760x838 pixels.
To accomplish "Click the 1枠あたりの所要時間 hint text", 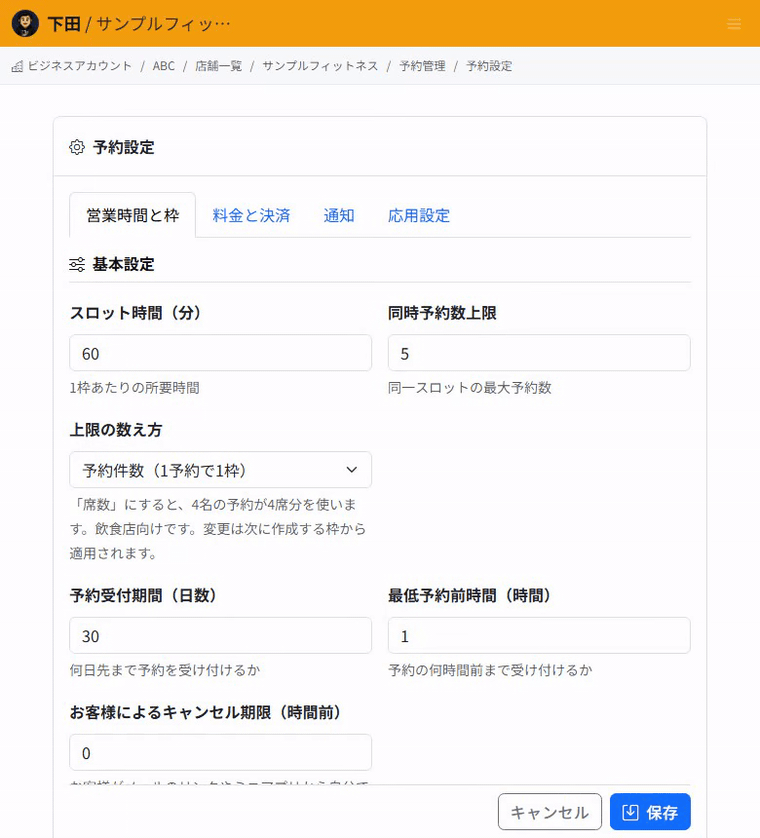I will (135, 388).
